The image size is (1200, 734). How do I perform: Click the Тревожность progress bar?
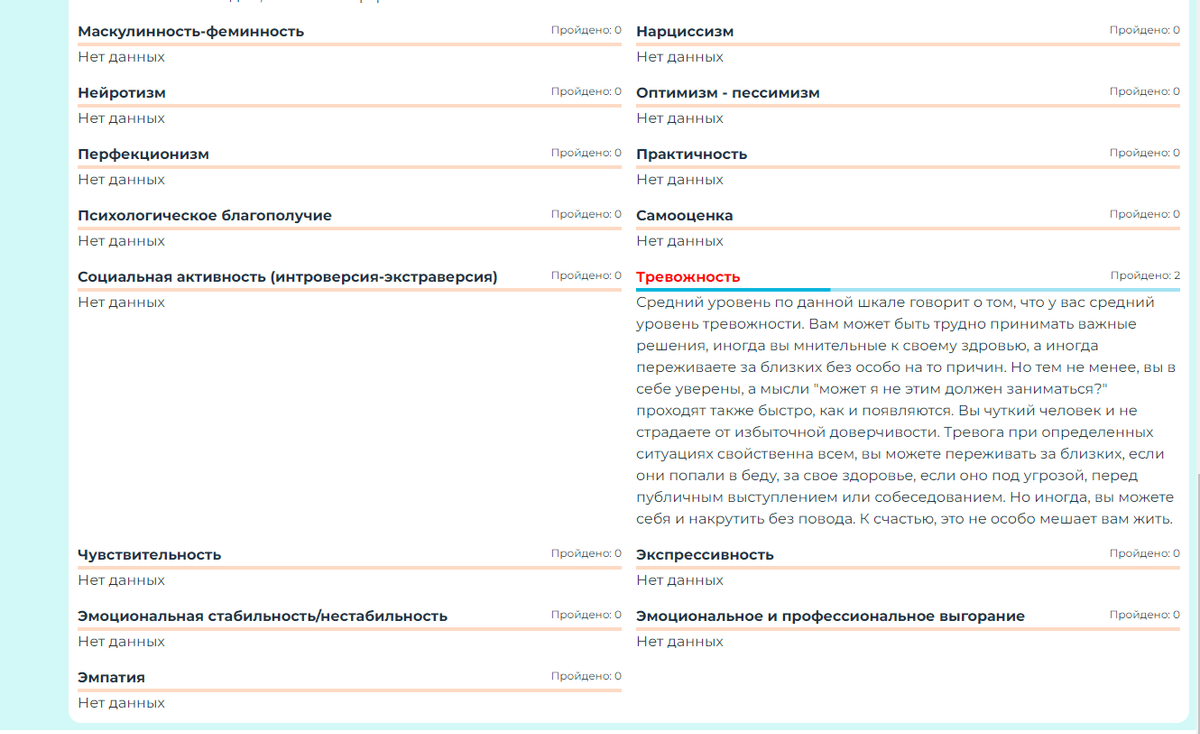pyautogui.click(x=908, y=289)
